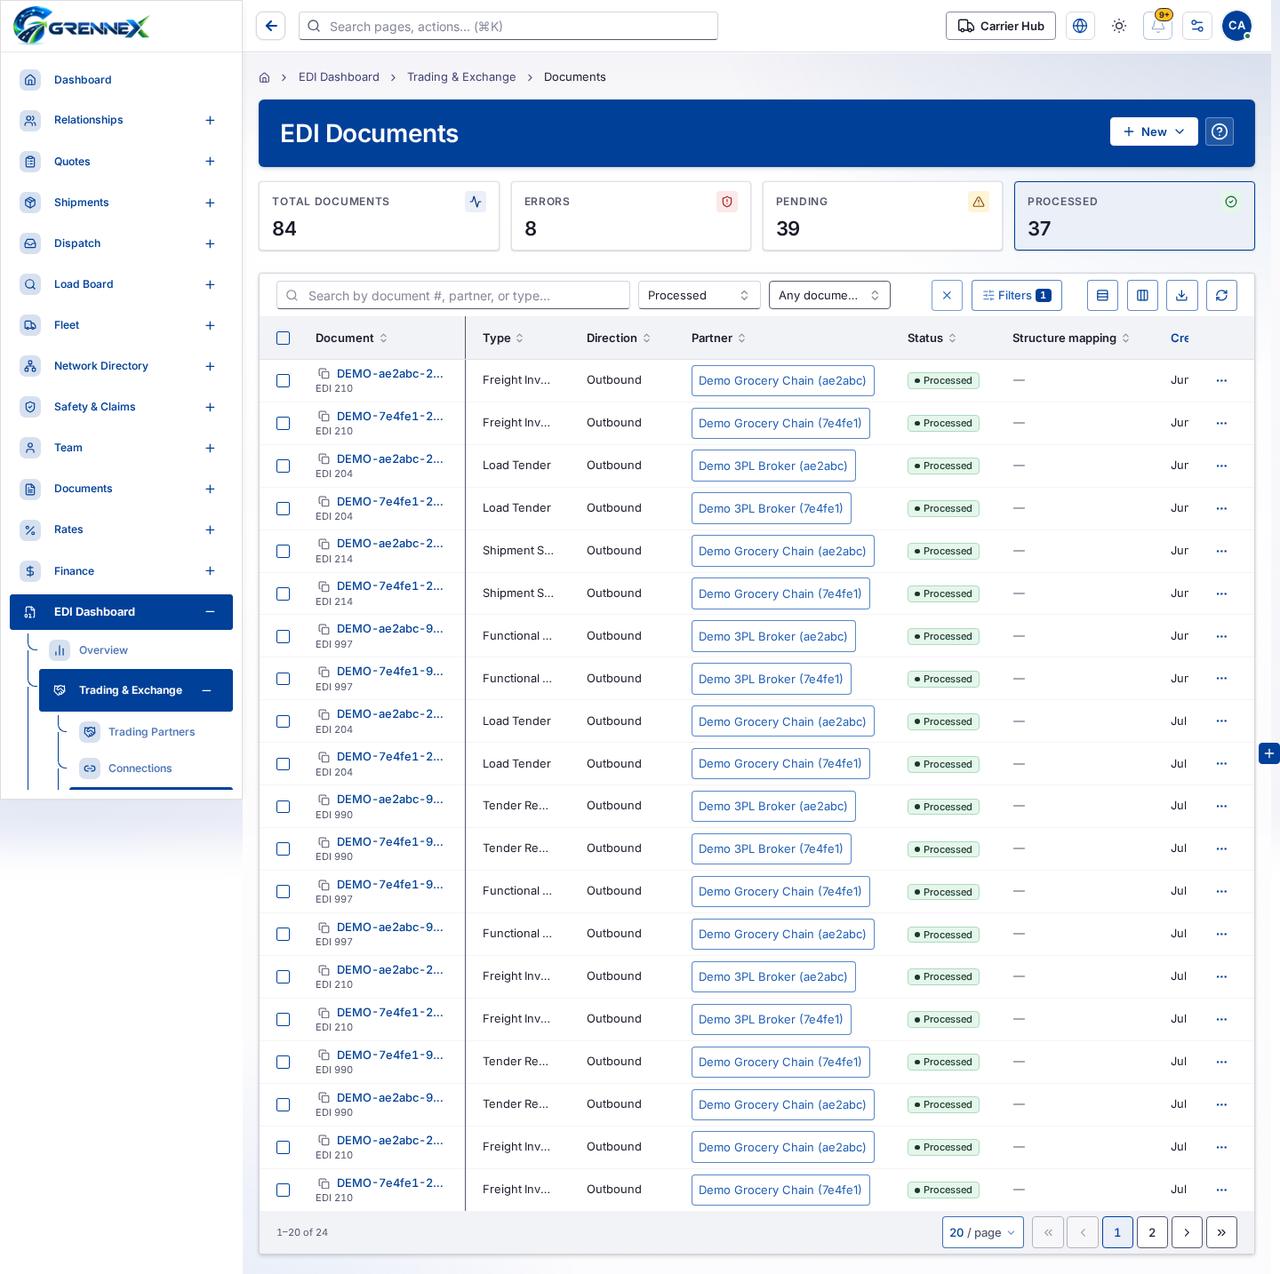Check the first DEMO-ae2abc EDI 210 row
The width and height of the screenshot is (1280, 1274).
pyautogui.click(x=283, y=380)
